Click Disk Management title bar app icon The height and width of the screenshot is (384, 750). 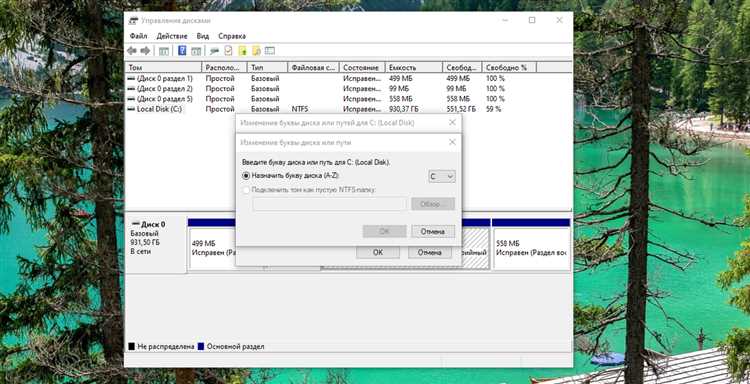133,21
